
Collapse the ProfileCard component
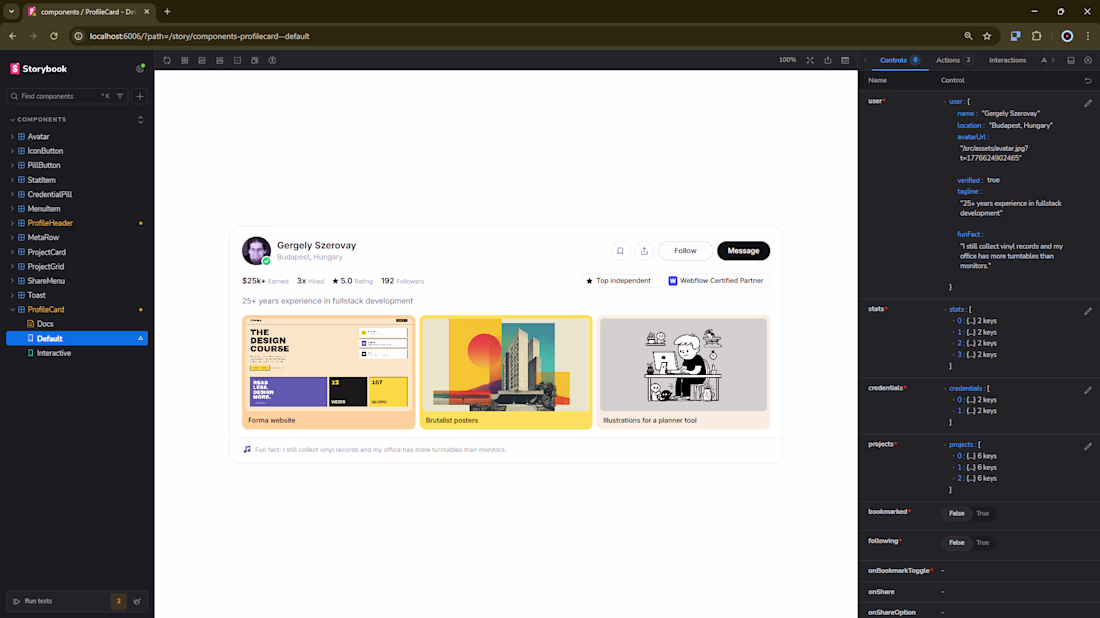click(x=46, y=309)
